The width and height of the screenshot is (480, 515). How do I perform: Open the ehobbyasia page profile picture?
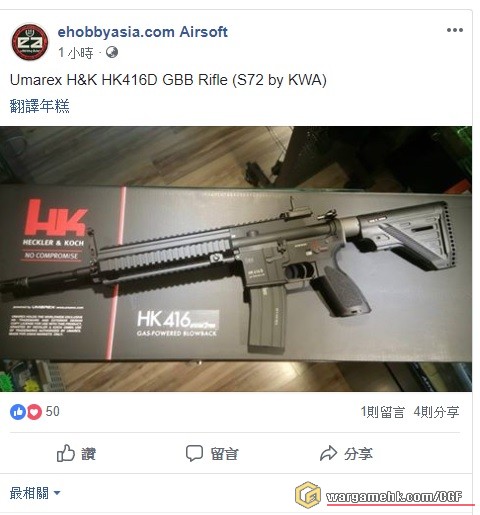[x=30, y=42]
